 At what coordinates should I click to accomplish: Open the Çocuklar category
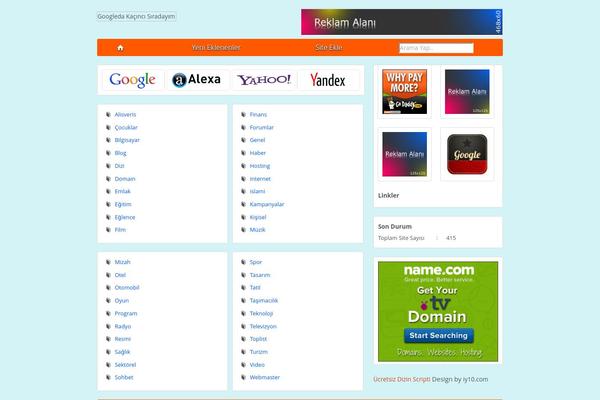126,127
